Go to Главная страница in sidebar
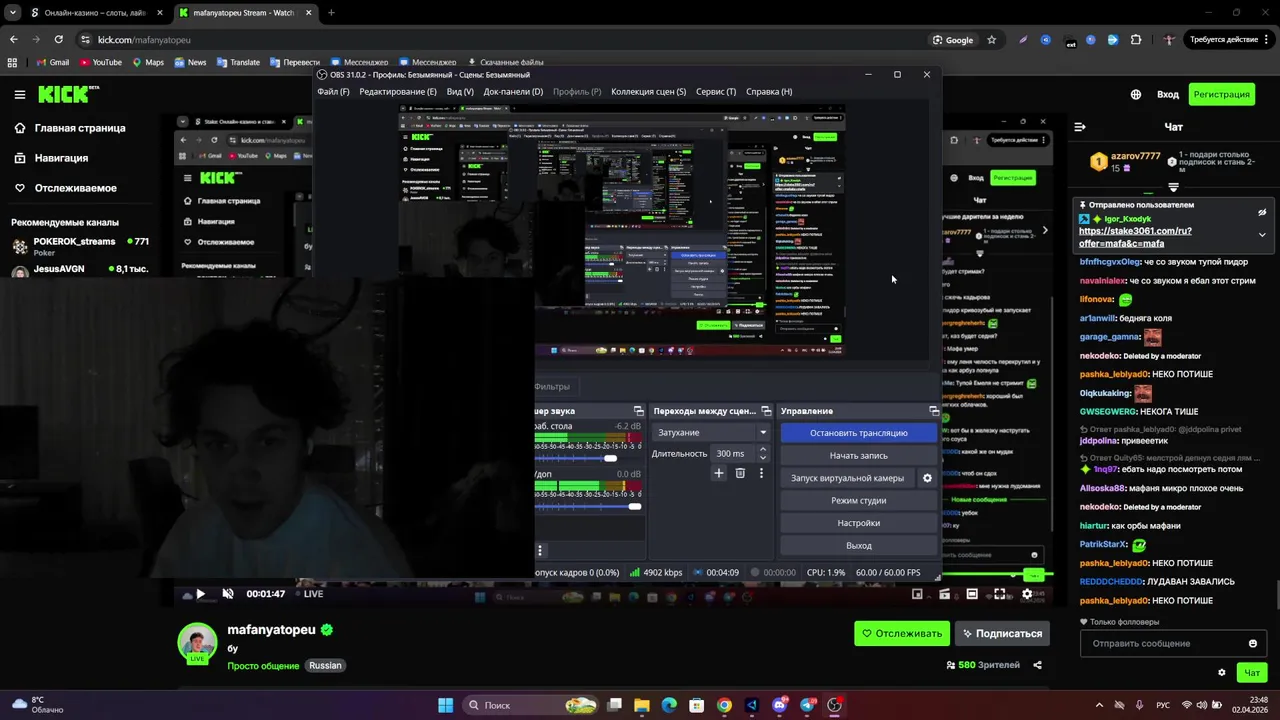Image resolution: width=1280 pixels, height=720 pixels. [x=70, y=128]
